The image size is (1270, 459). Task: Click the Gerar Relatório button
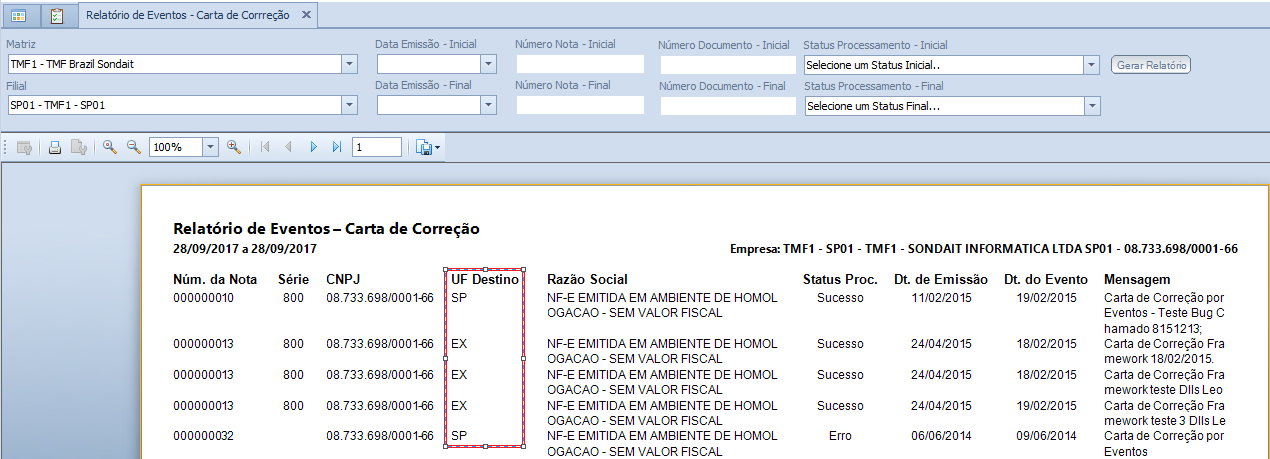click(1151, 65)
